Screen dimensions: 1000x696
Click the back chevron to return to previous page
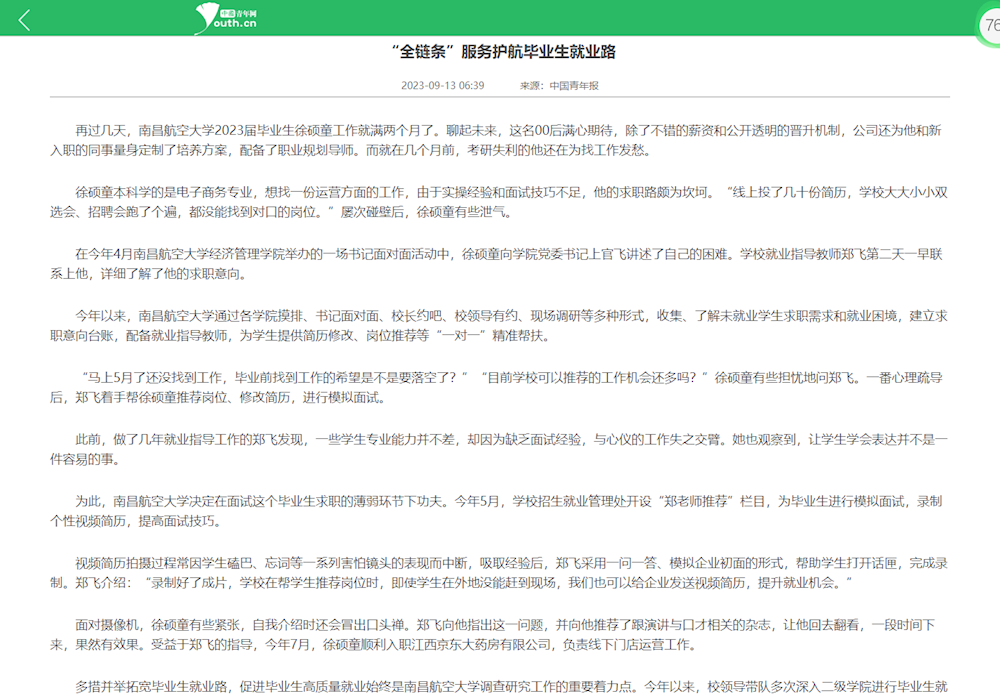tap(22, 18)
